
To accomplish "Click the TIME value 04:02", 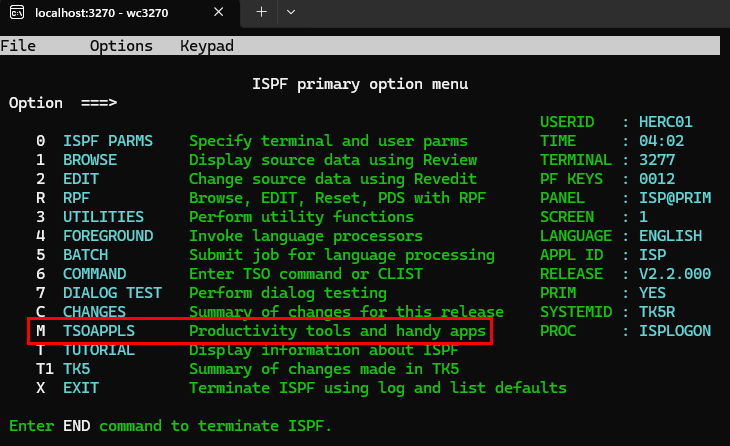I will (x=662, y=141).
